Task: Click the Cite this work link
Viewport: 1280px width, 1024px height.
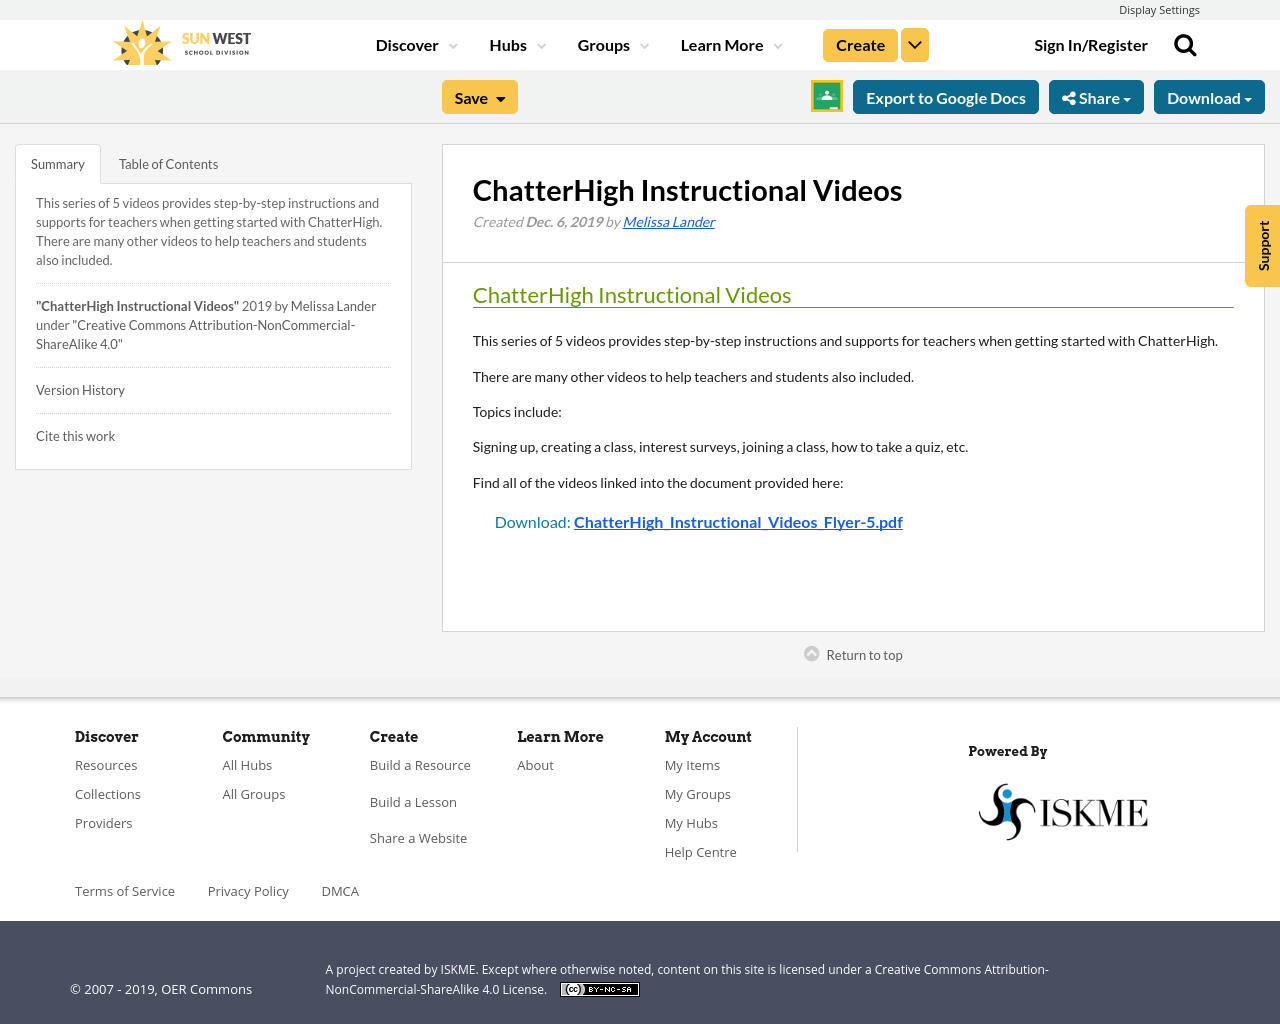Action: (x=75, y=435)
